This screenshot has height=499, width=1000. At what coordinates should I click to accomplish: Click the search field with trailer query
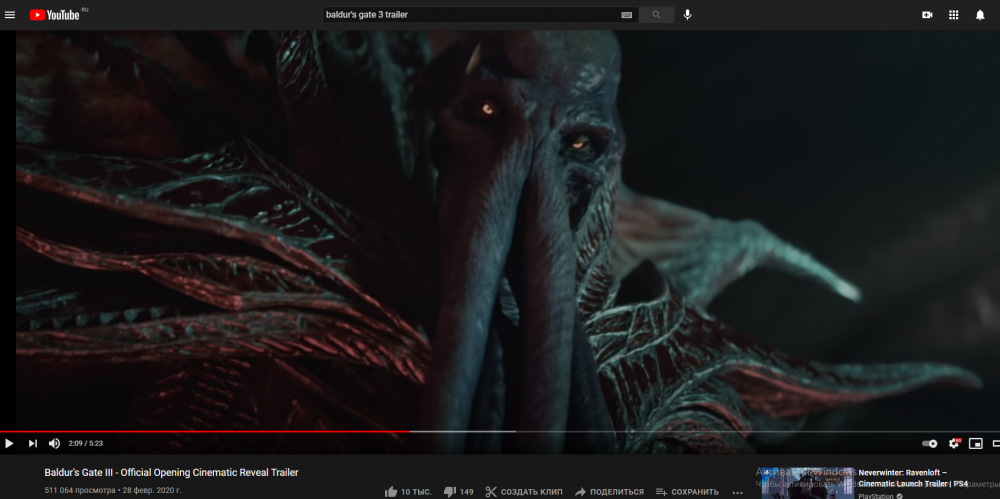pos(470,15)
